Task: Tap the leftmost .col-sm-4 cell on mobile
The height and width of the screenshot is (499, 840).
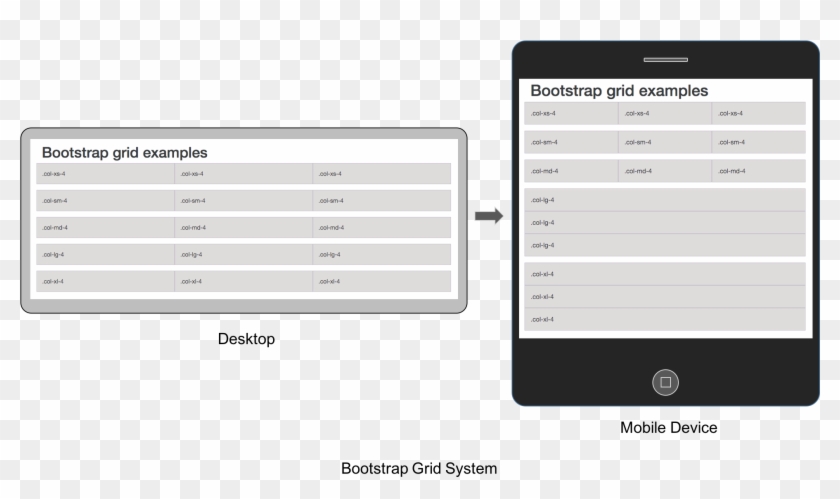Action: pyautogui.click(x=571, y=142)
